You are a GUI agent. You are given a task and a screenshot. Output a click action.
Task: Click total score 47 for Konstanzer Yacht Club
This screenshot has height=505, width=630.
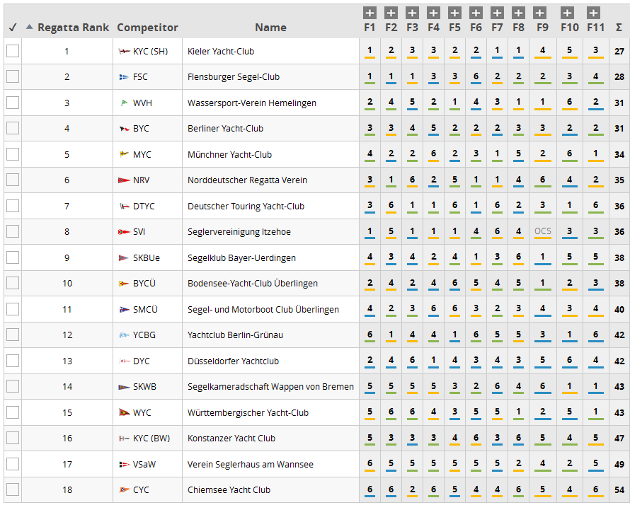pos(619,438)
